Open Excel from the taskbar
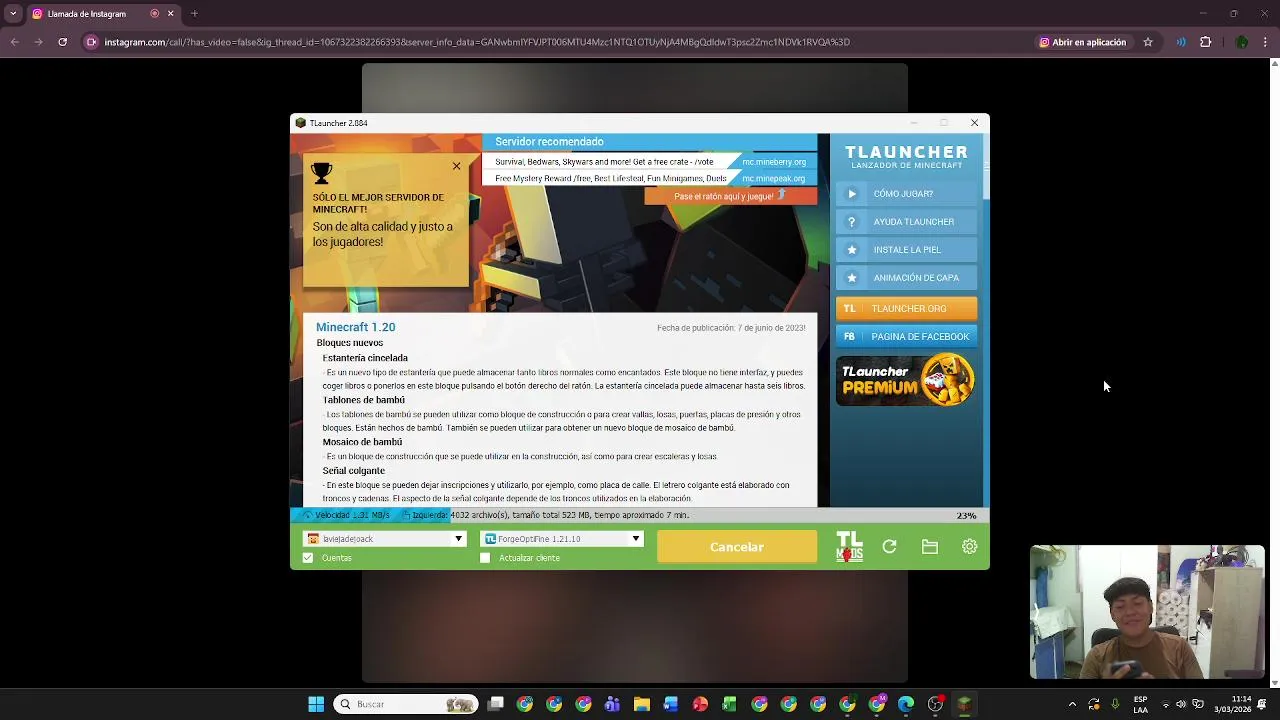Image resolution: width=1280 pixels, height=720 pixels. click(729, 704)
